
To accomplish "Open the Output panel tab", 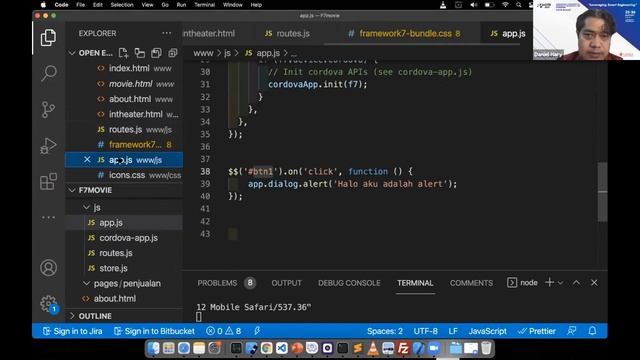I will pos(287,283).
